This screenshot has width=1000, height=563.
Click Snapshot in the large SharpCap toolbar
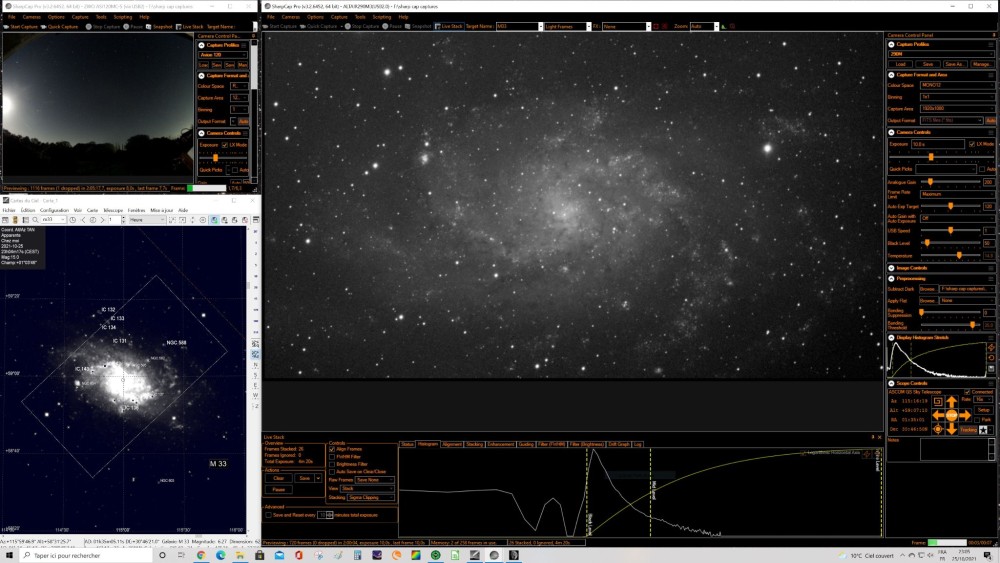pos(418,26)
